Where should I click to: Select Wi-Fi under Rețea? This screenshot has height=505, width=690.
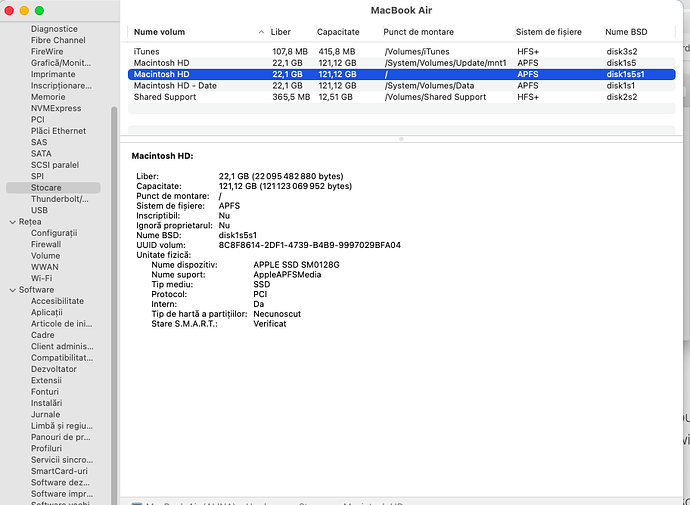(x=42, y=278)
